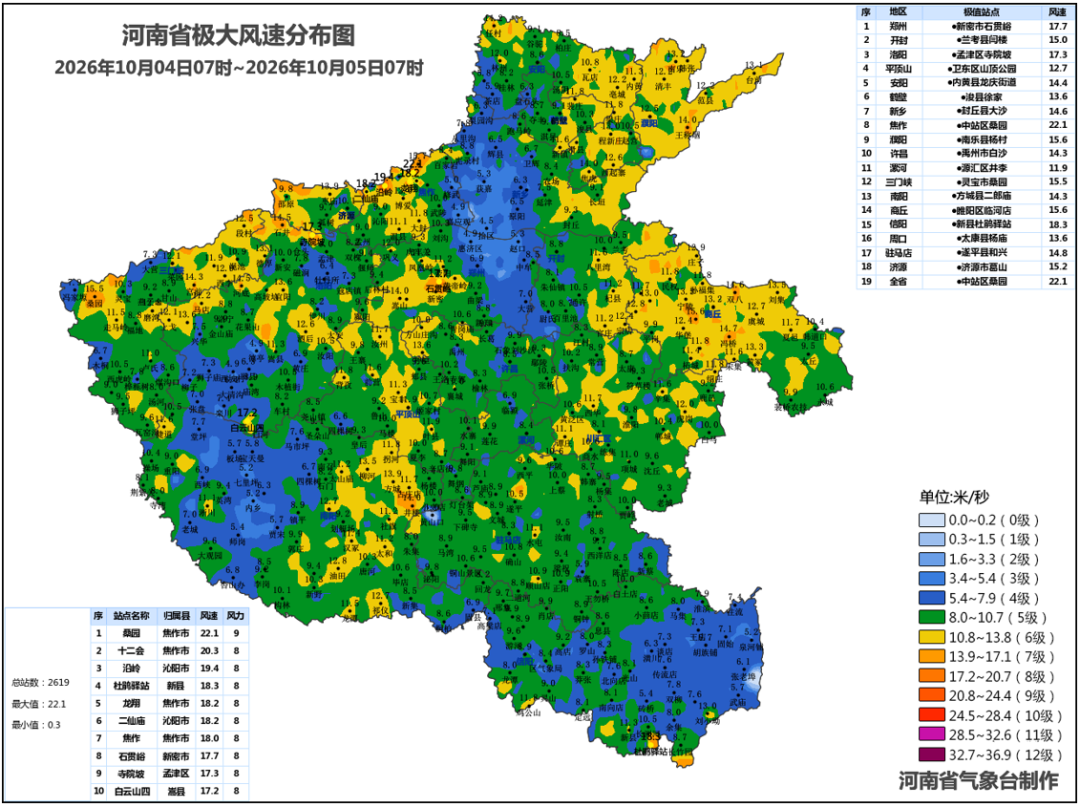Click 南乐县杨村 station cell
Screen dimensions: 1080x807
tap(981, 139)
